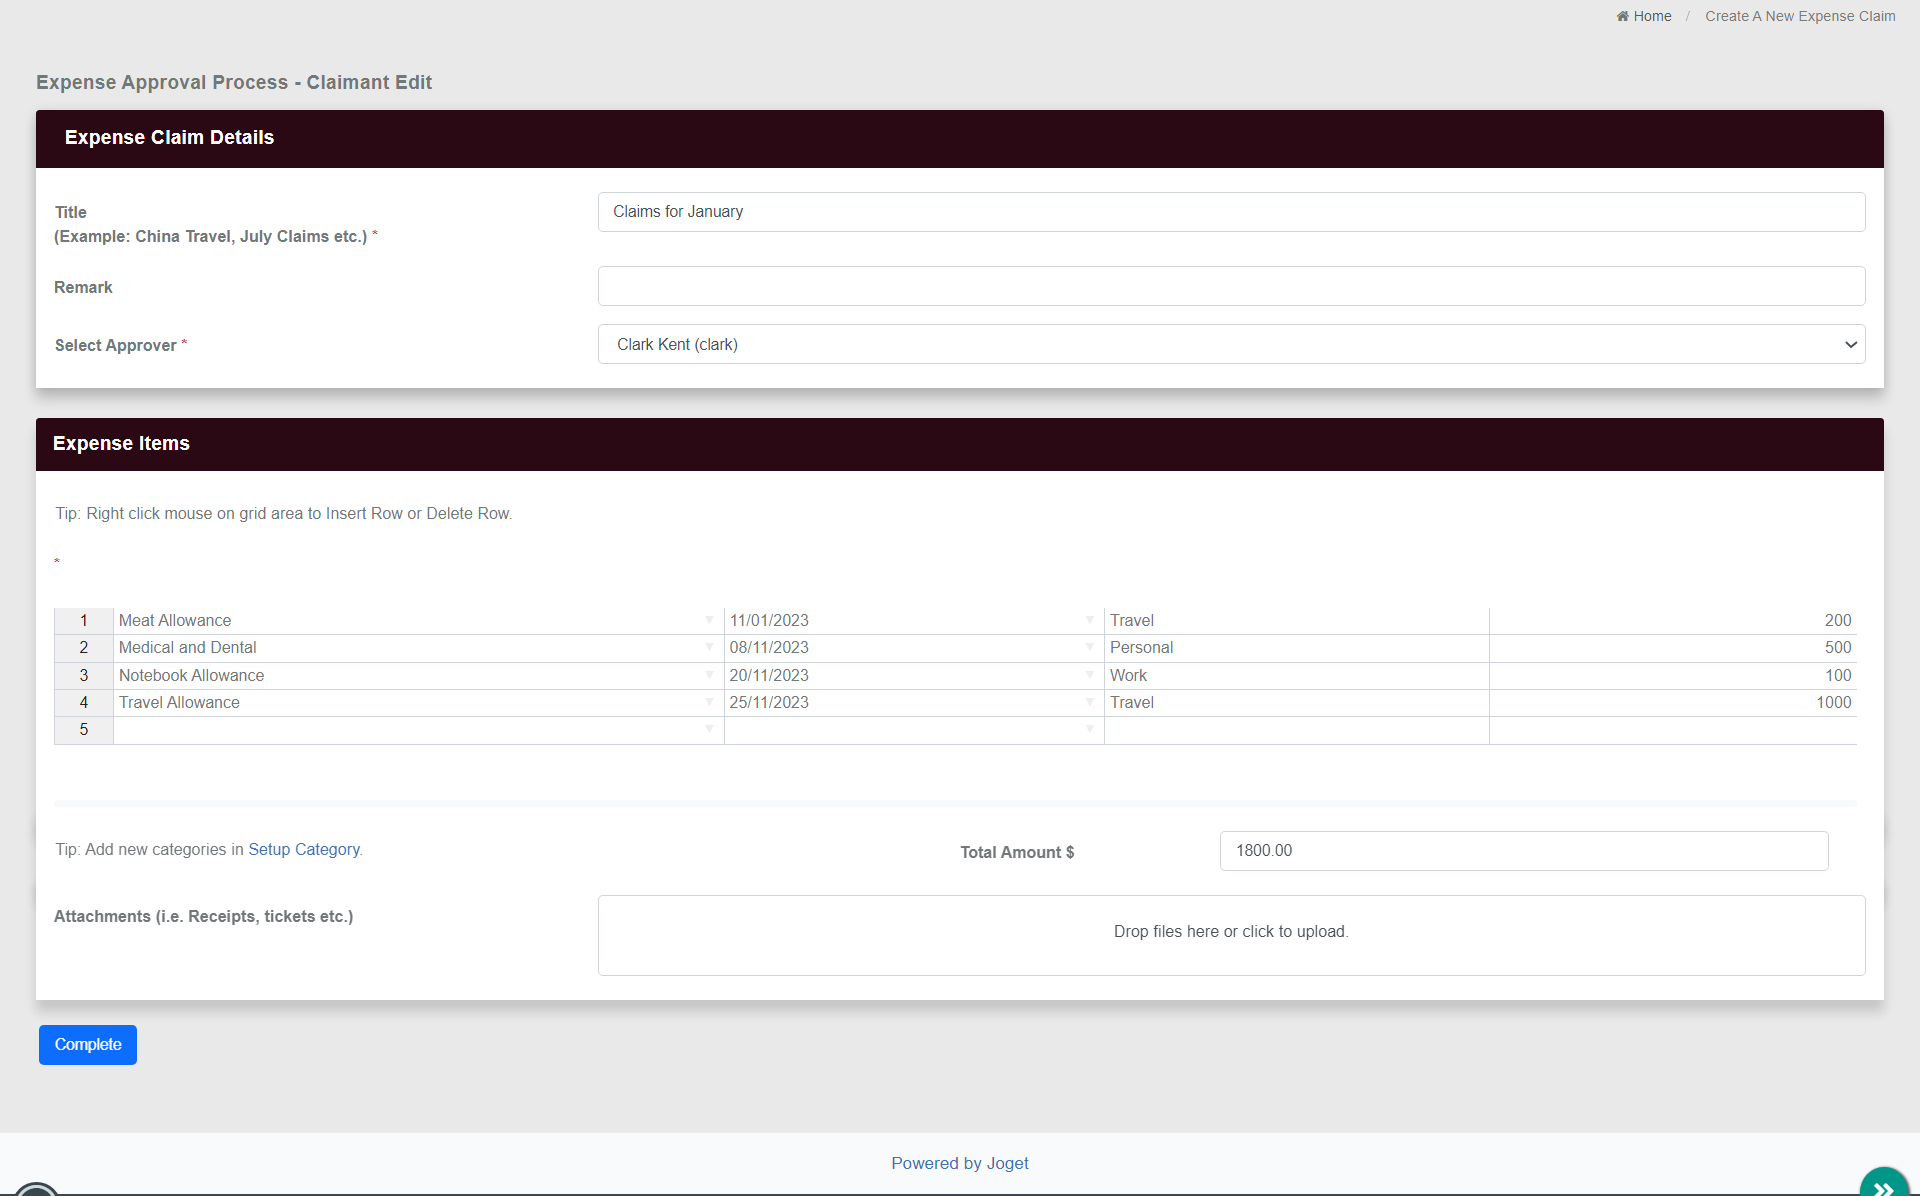Click Create A New Expense Claim breadcrumb
The height and width of the screenshot is (1196, 1920).
point(1800,16)
